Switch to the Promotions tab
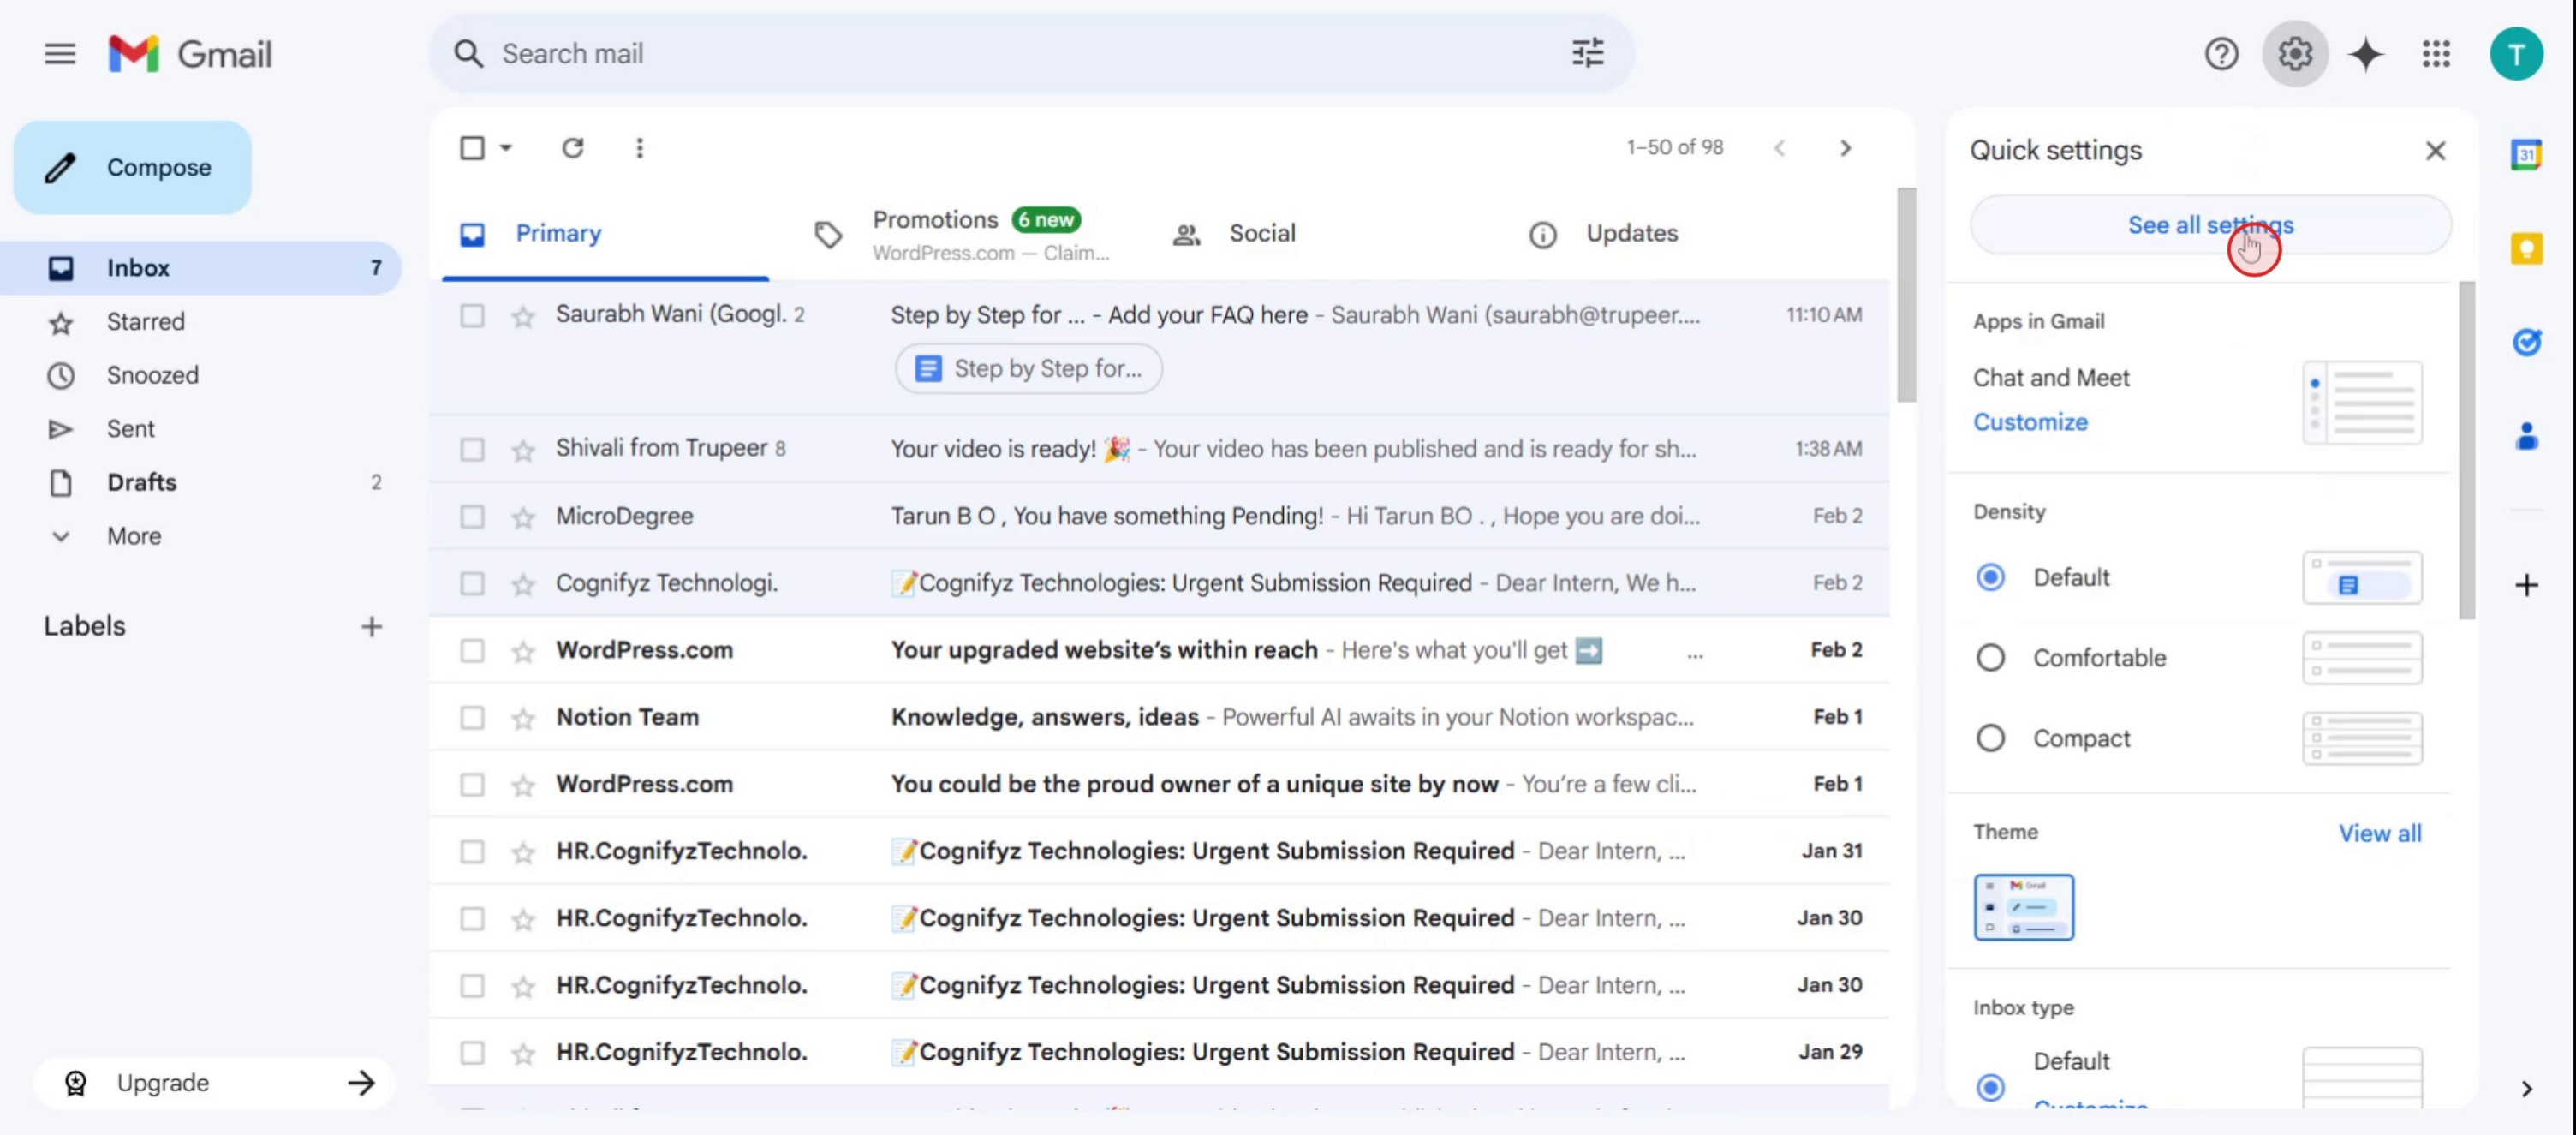Screen dimensions: 2576x1135 point(935,220)
